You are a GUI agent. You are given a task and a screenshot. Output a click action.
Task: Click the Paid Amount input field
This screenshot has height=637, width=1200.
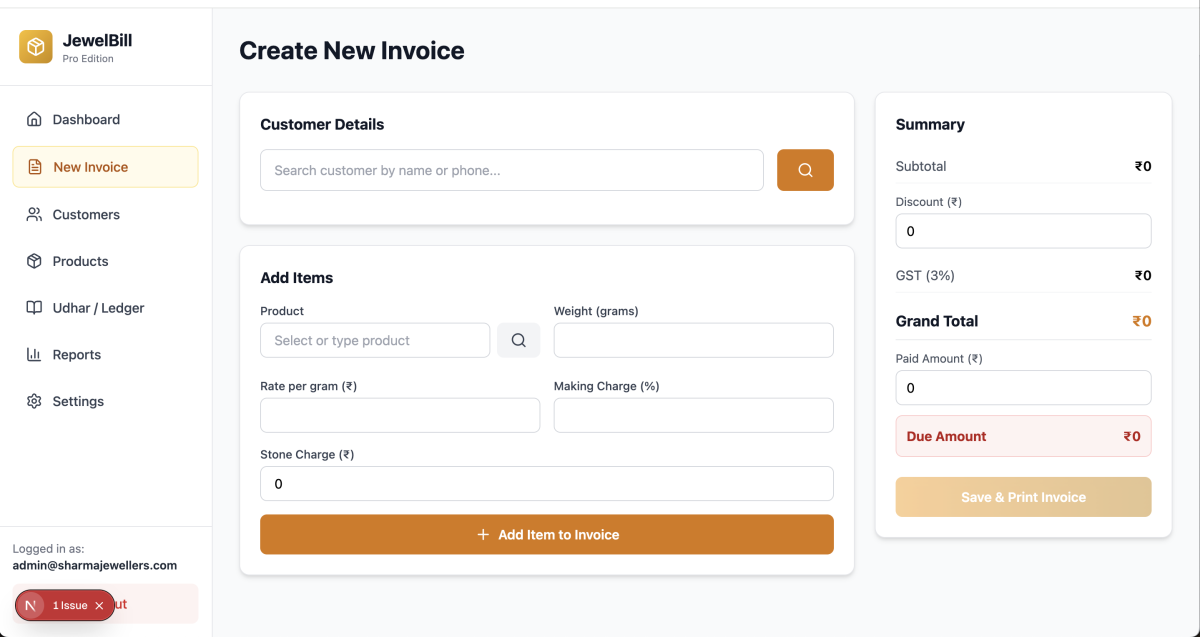(x=1023, y=388)
